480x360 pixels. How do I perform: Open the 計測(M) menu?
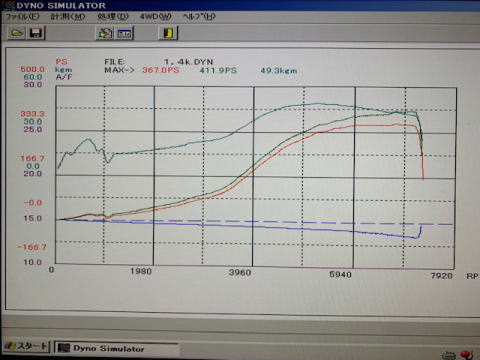[x=68, y=16]
